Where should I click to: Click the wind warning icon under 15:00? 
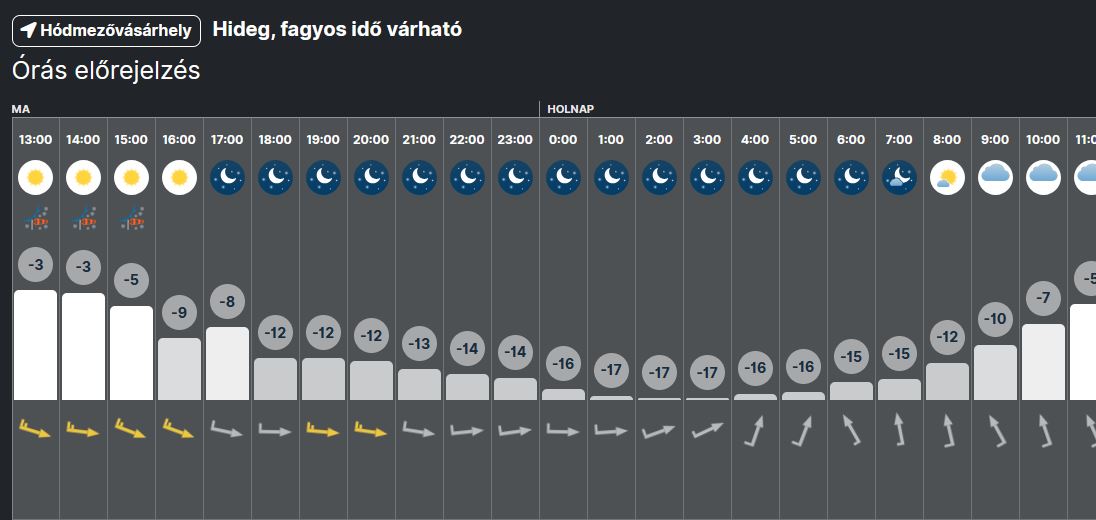tap(131, 219)
